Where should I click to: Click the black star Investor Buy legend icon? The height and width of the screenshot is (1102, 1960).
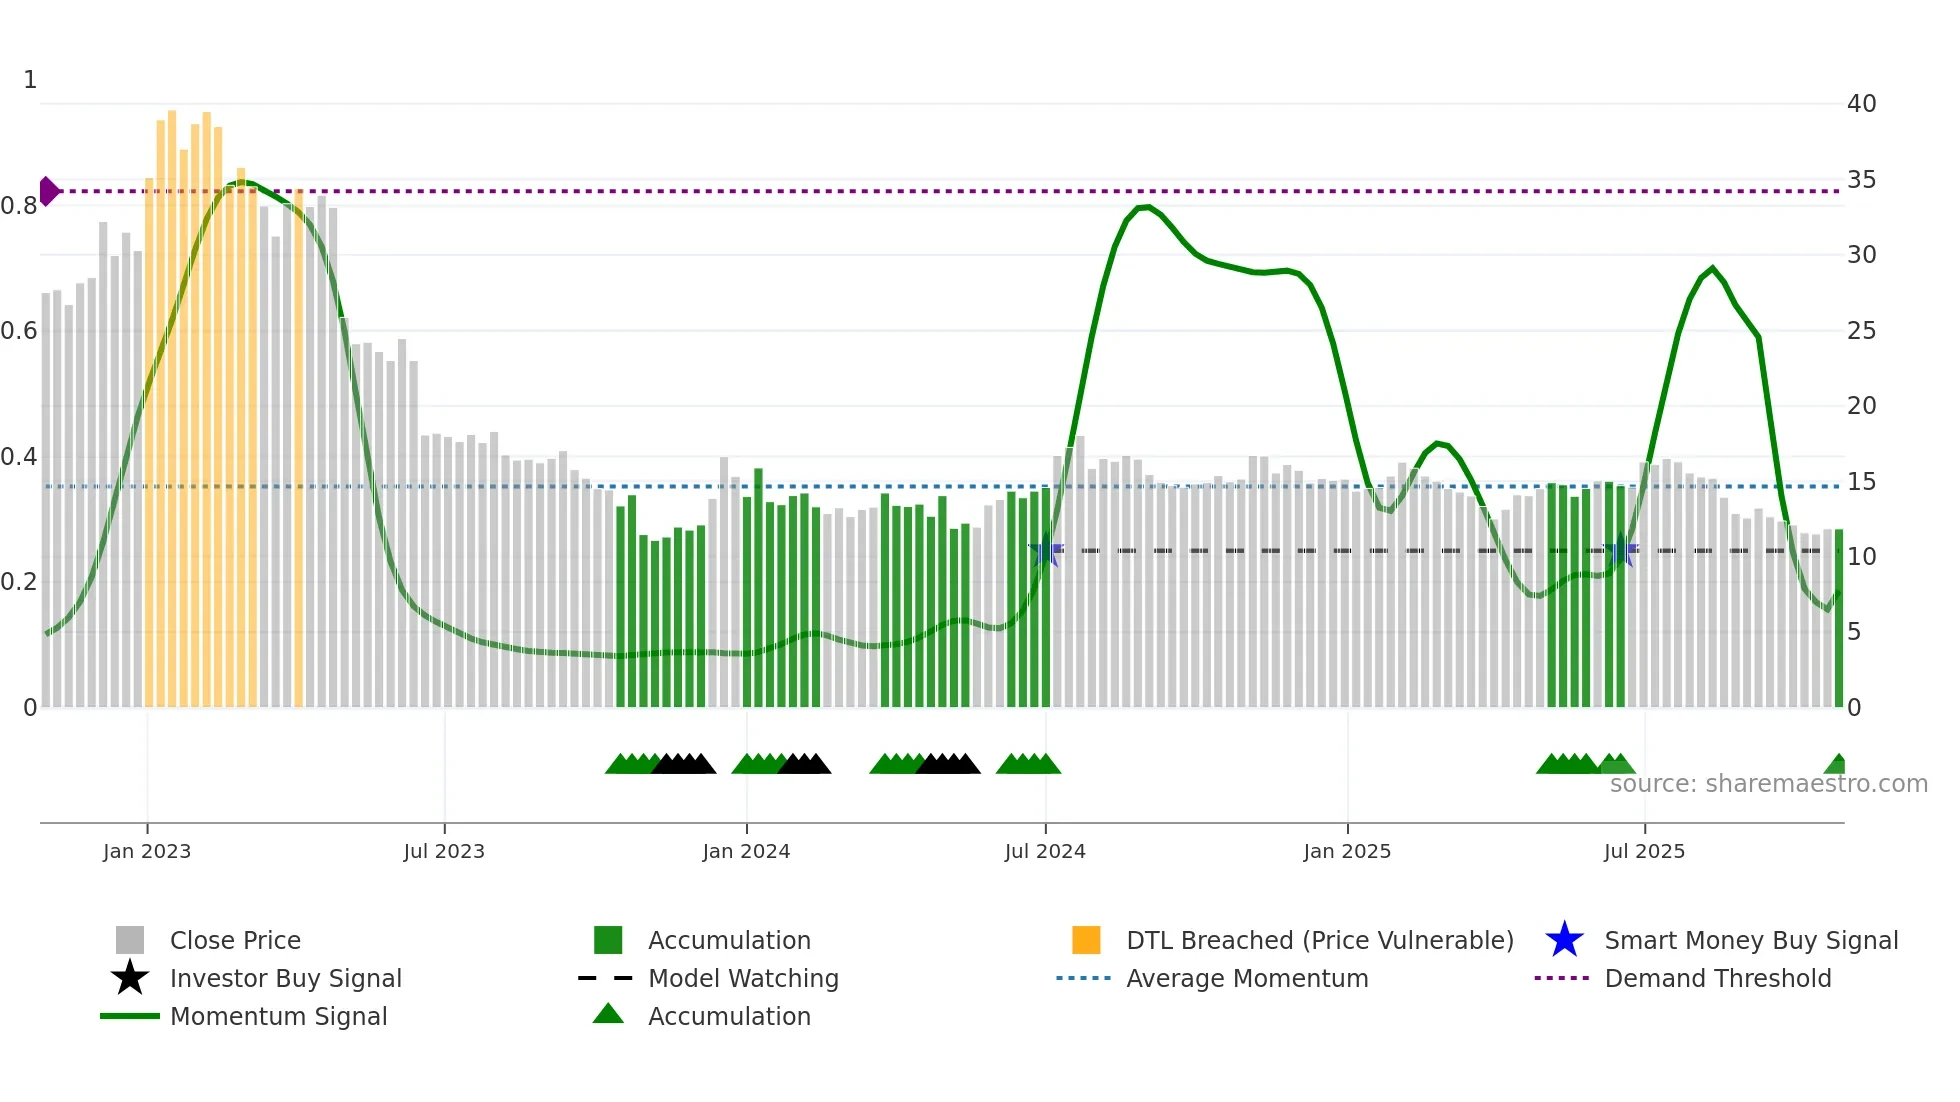pos(130,978)
